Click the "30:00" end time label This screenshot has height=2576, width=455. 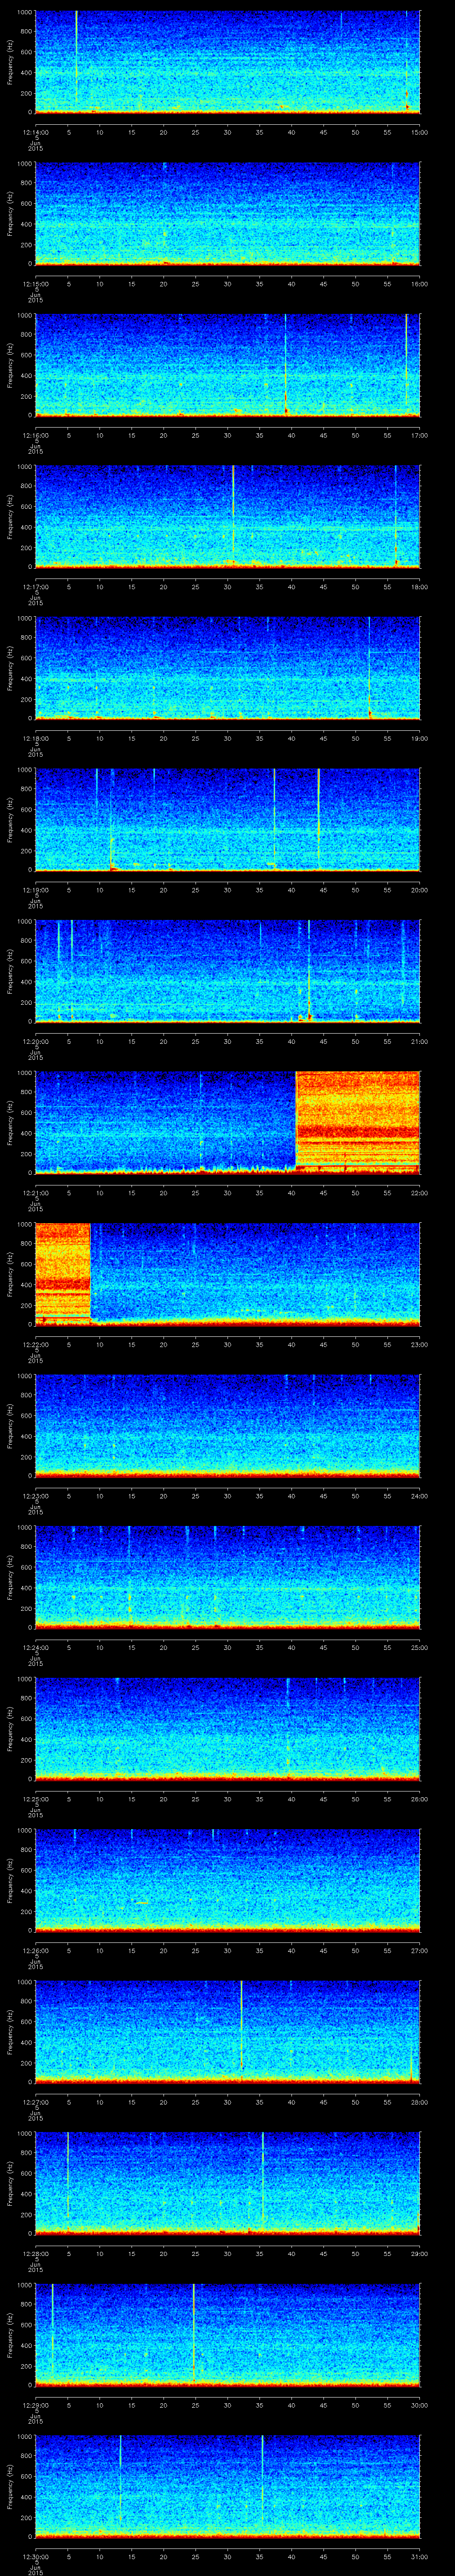(x=419, y=2404)
